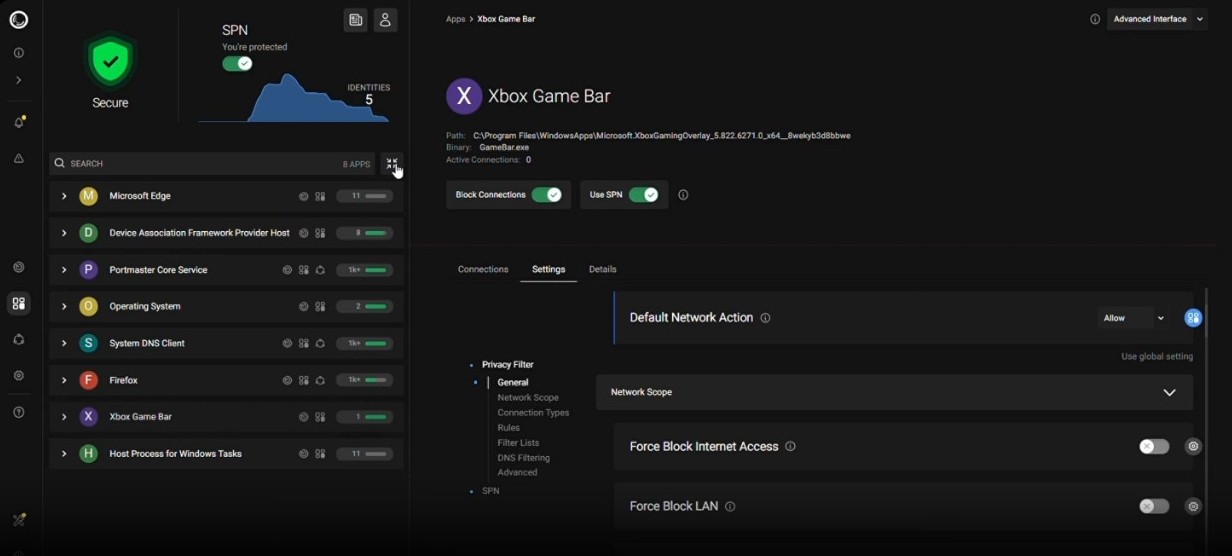The width and height of the screenshot is (1232, 556).
Task: Open the network monitor icon in the sidebar
Action: coord(18,267)
